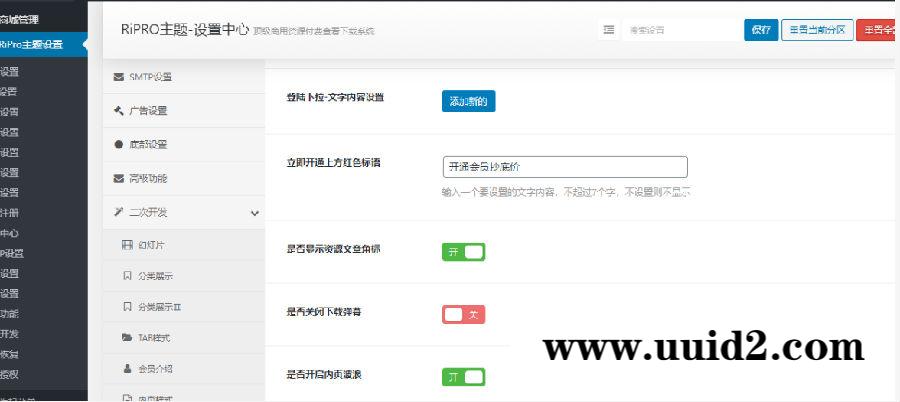Click the magic wand icon beside 二次开发
Screen dimensions: 900x402
(x=119, y=212)
